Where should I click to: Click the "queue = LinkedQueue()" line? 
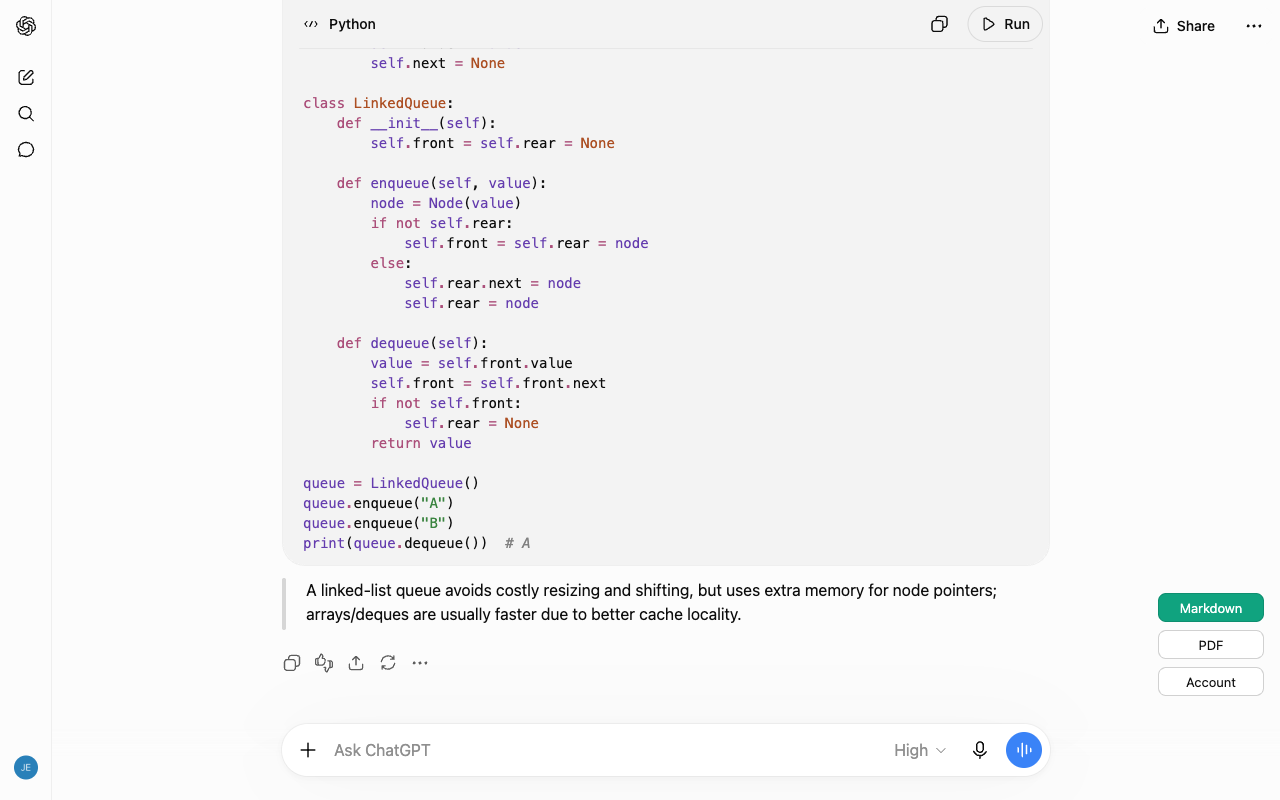[391, 483]
